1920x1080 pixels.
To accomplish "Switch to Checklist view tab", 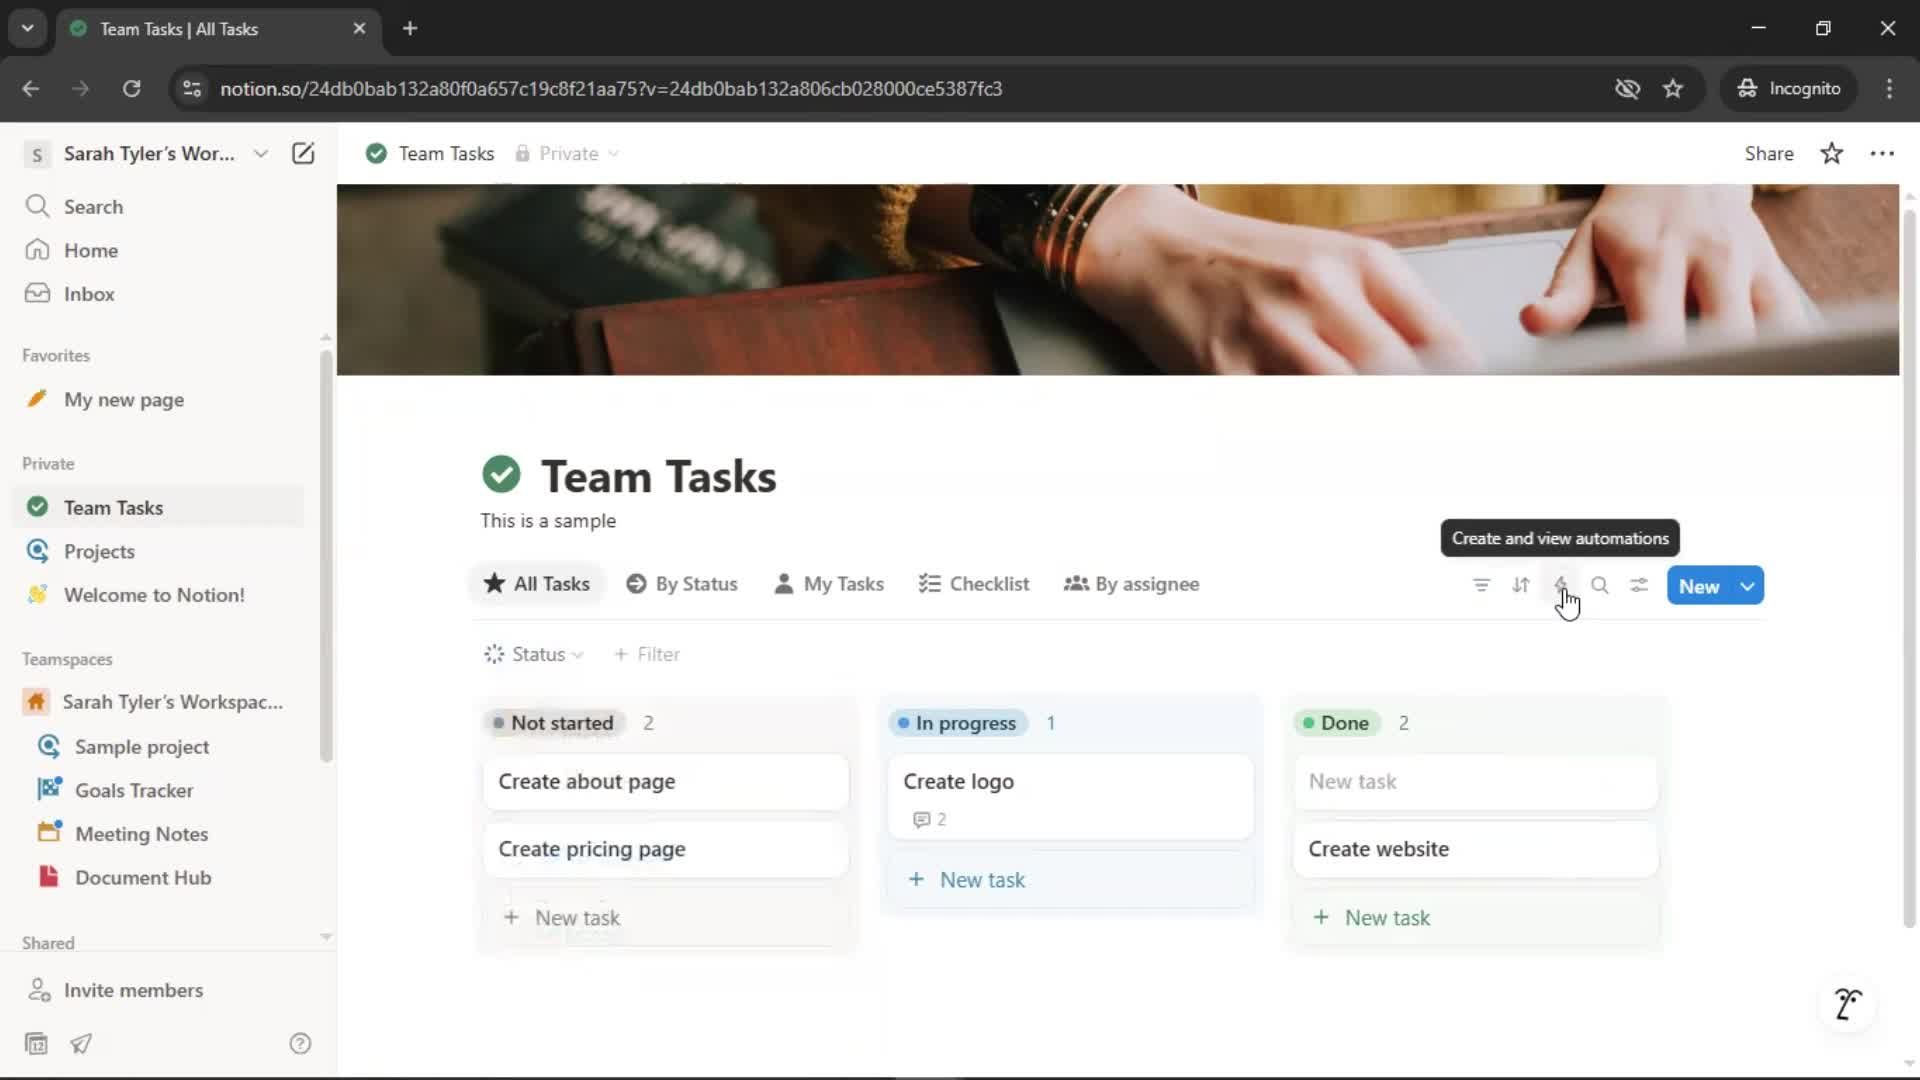I will point(974,584).
